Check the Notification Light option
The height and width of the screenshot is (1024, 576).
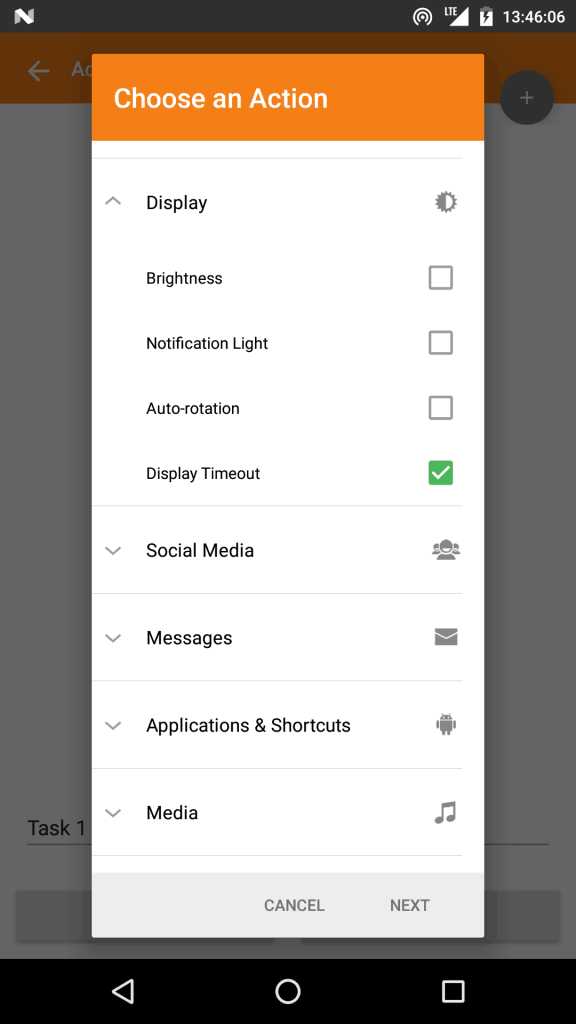441,343
